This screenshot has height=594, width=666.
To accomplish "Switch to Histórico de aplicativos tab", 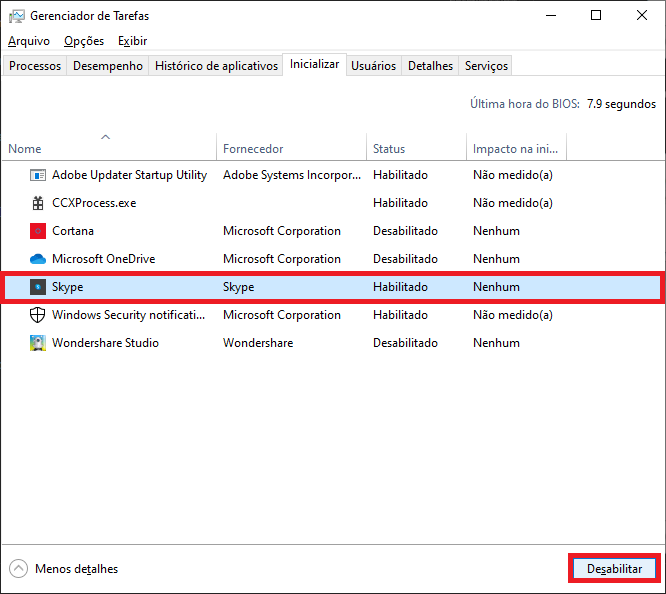I will 216,66.
